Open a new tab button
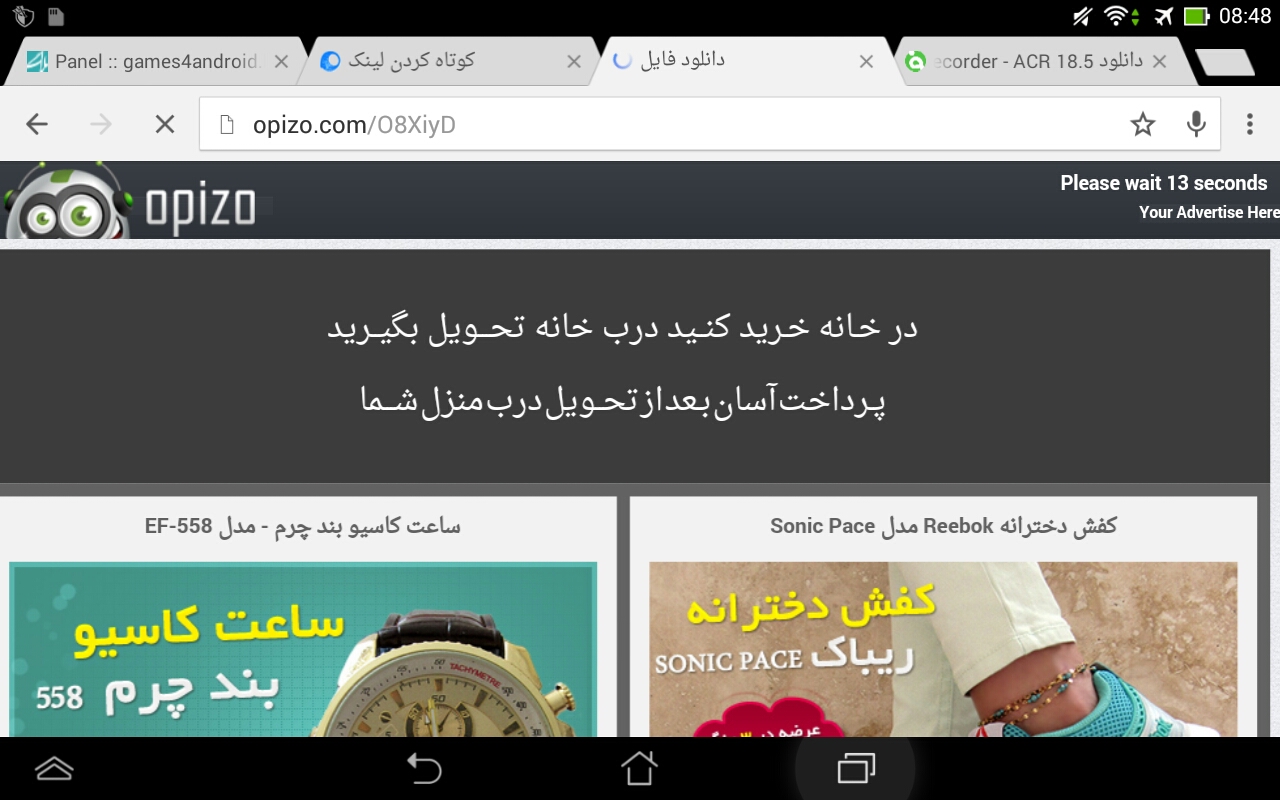 (x=1225, y=62)
